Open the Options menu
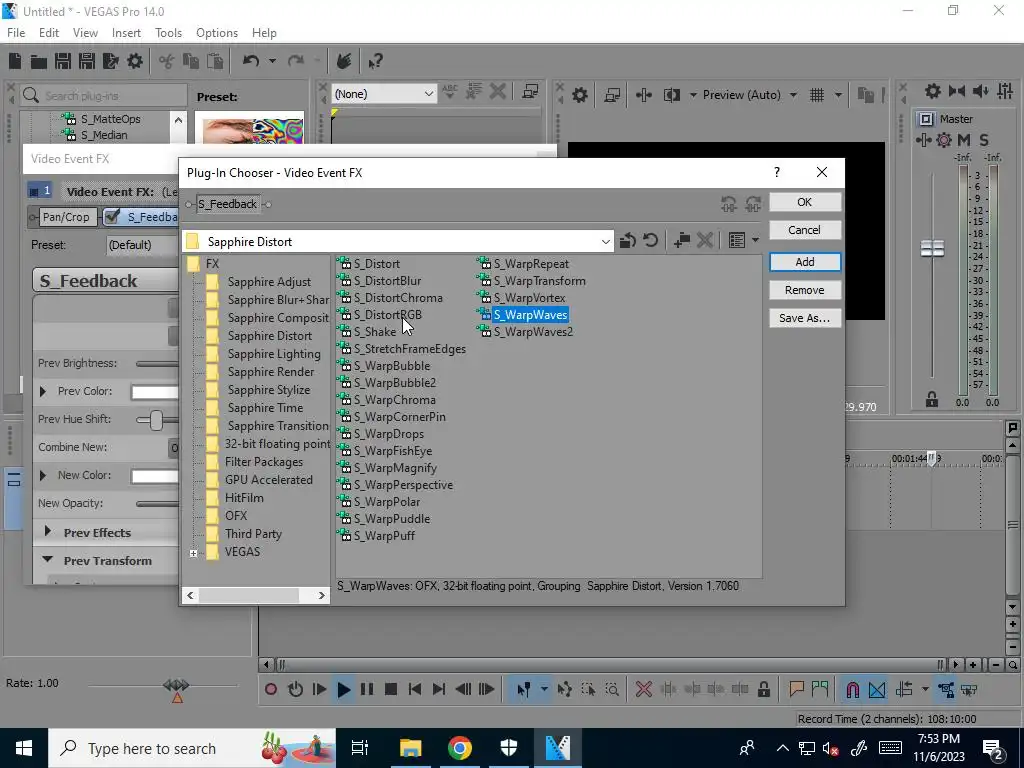 [x=217, y=33]
